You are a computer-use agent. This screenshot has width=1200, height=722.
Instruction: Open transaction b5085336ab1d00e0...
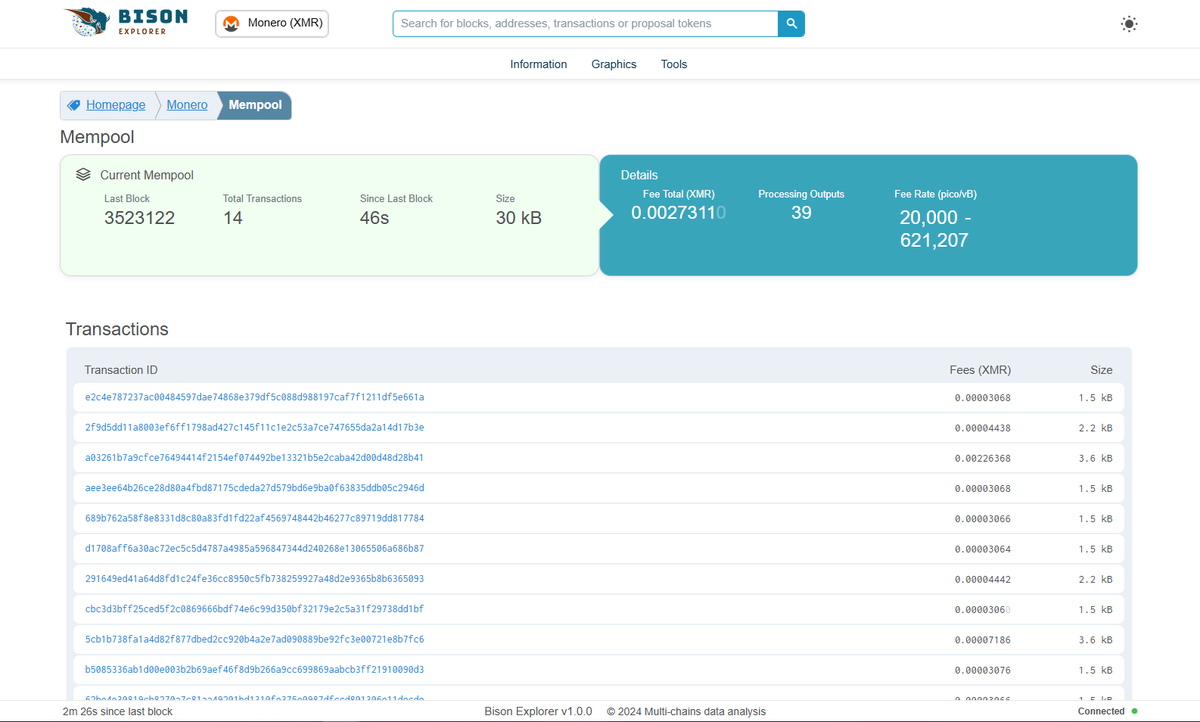(255, 669)
